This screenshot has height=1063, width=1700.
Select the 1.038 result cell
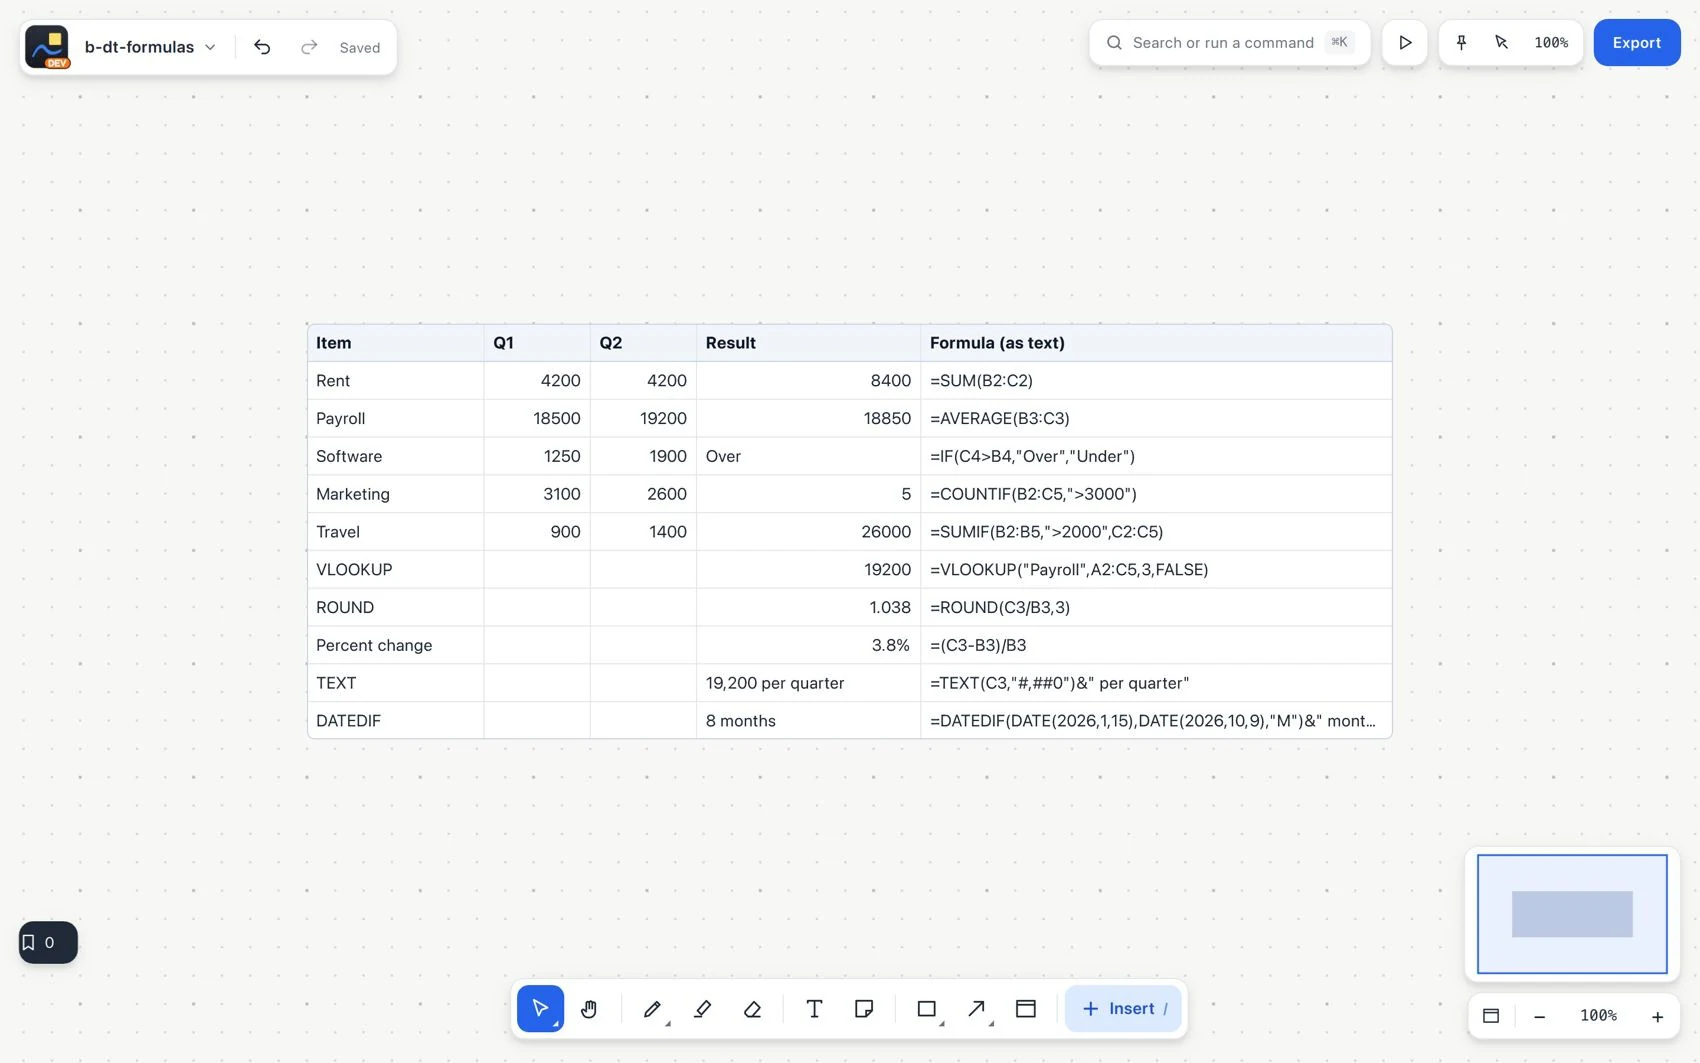(x=808, y=608)
